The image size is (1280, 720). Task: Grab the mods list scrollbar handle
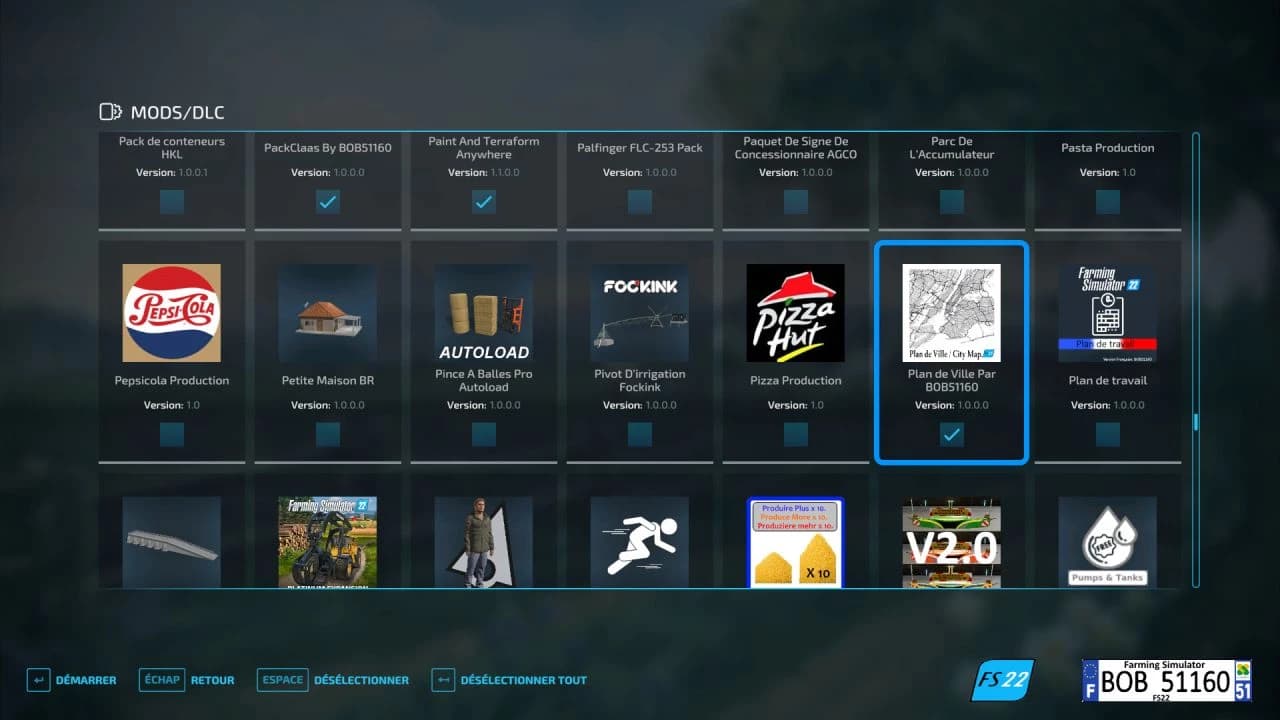click(1196, 422)
